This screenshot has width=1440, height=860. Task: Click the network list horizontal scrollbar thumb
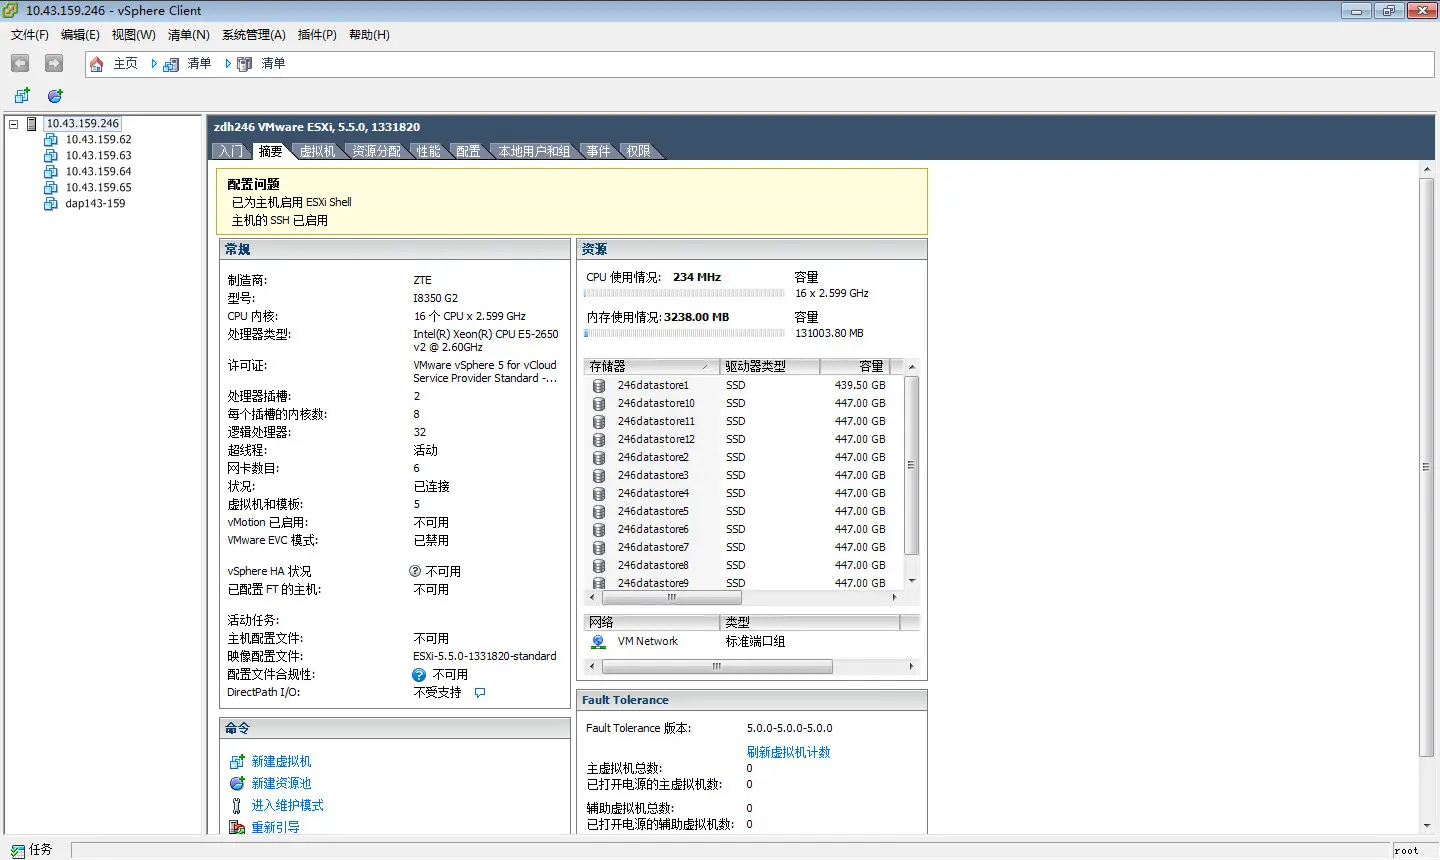[x=716, y=667]
